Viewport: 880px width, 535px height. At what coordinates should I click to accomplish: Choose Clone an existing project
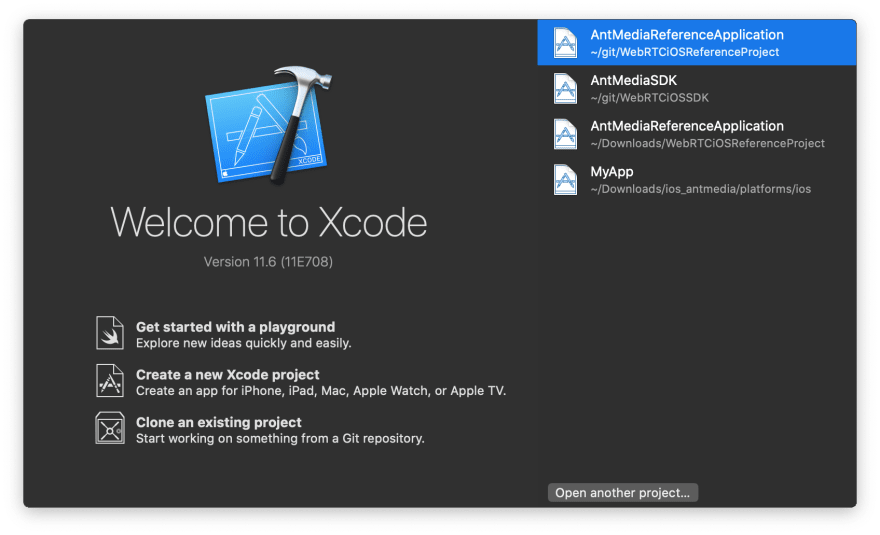(x=260, y=429)
